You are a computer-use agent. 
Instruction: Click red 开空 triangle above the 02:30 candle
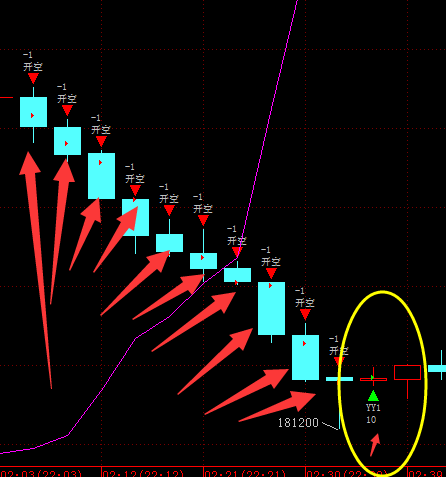[x=305, y=315]
